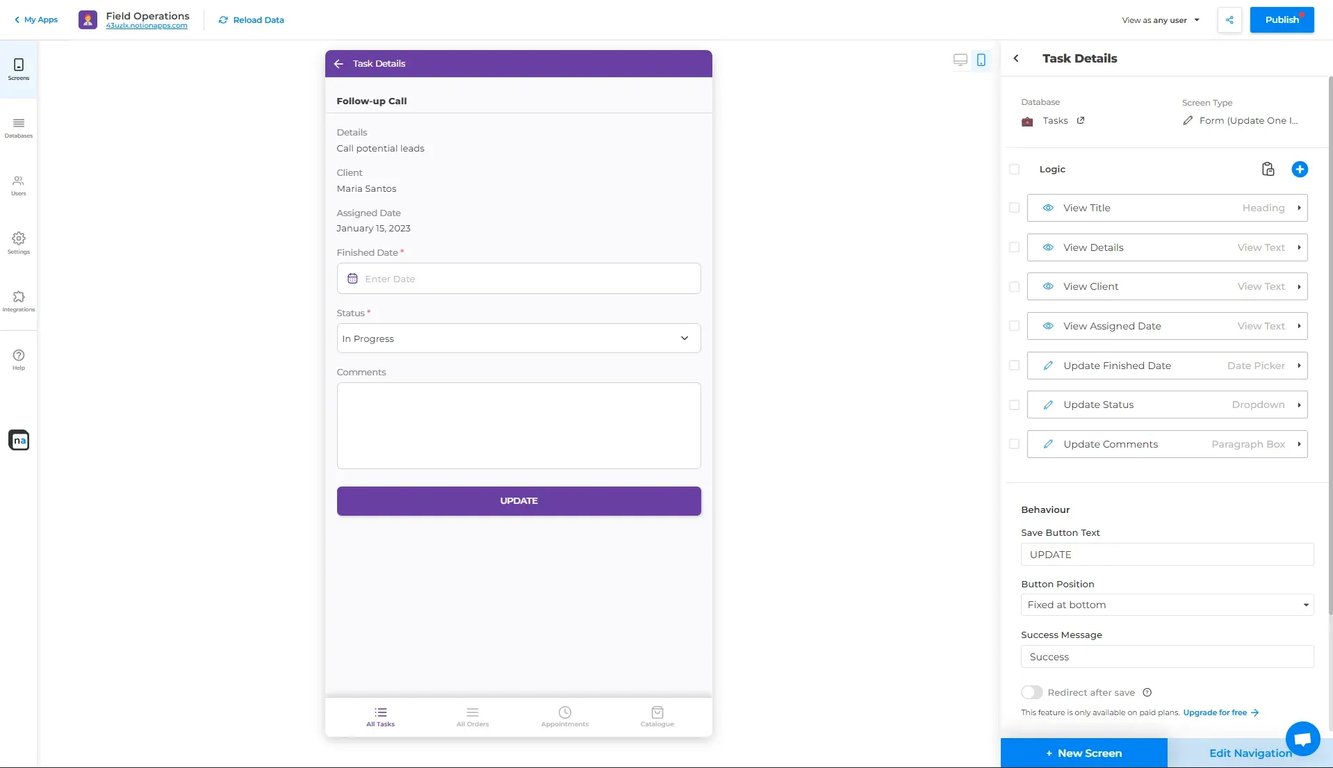Viewport: 1333px width, 768px height.
Task: Open the Databases sidebar section
Action: click(18, 127)
